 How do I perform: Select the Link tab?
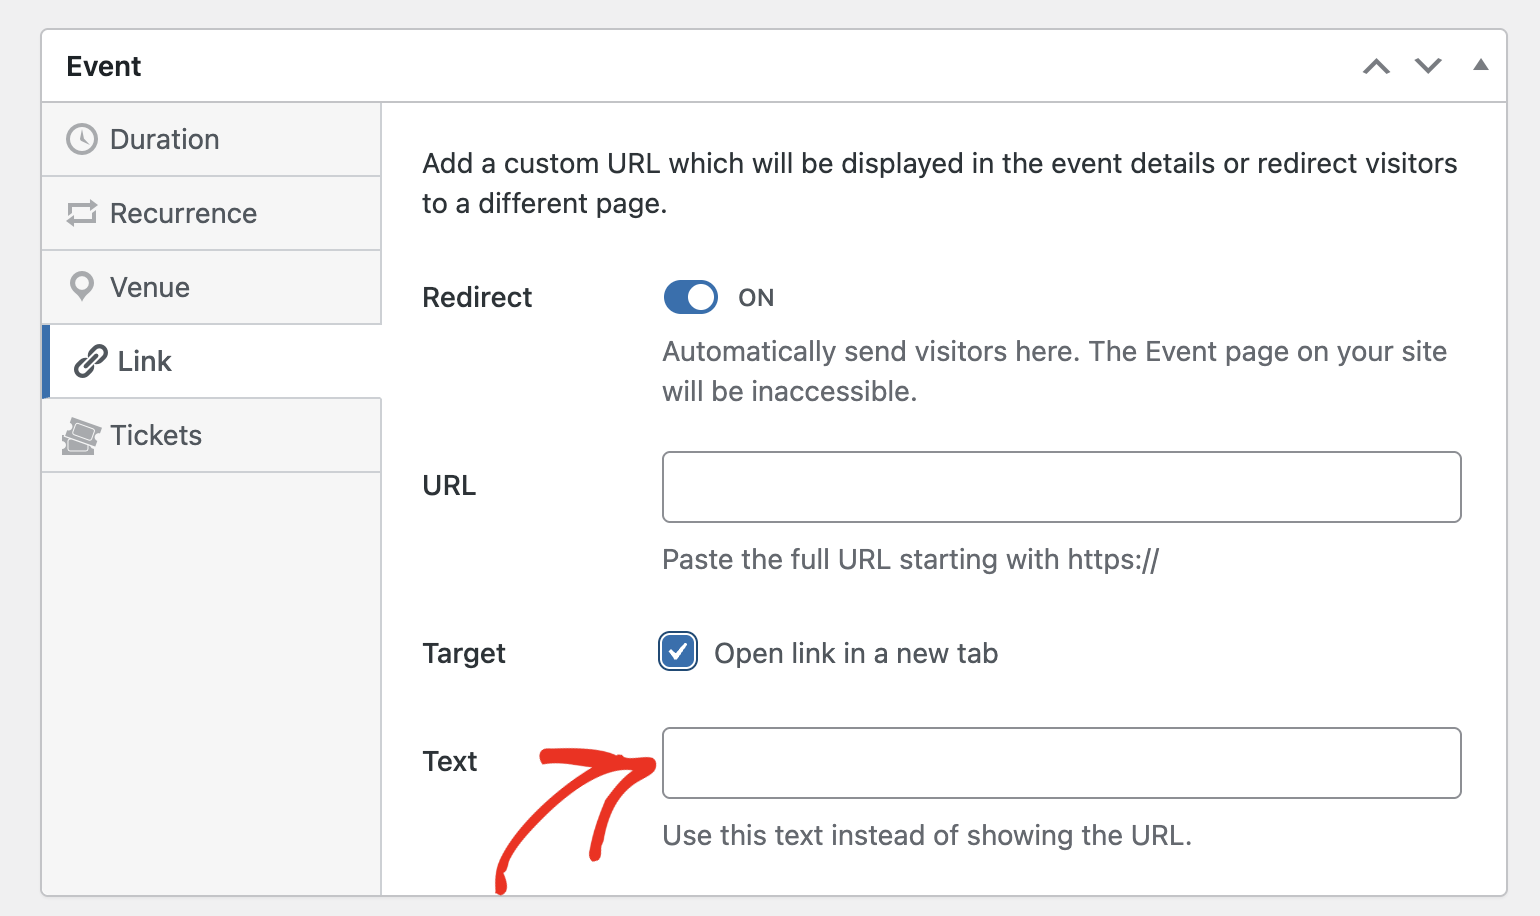pyautogui.click(x=211, y=361)
